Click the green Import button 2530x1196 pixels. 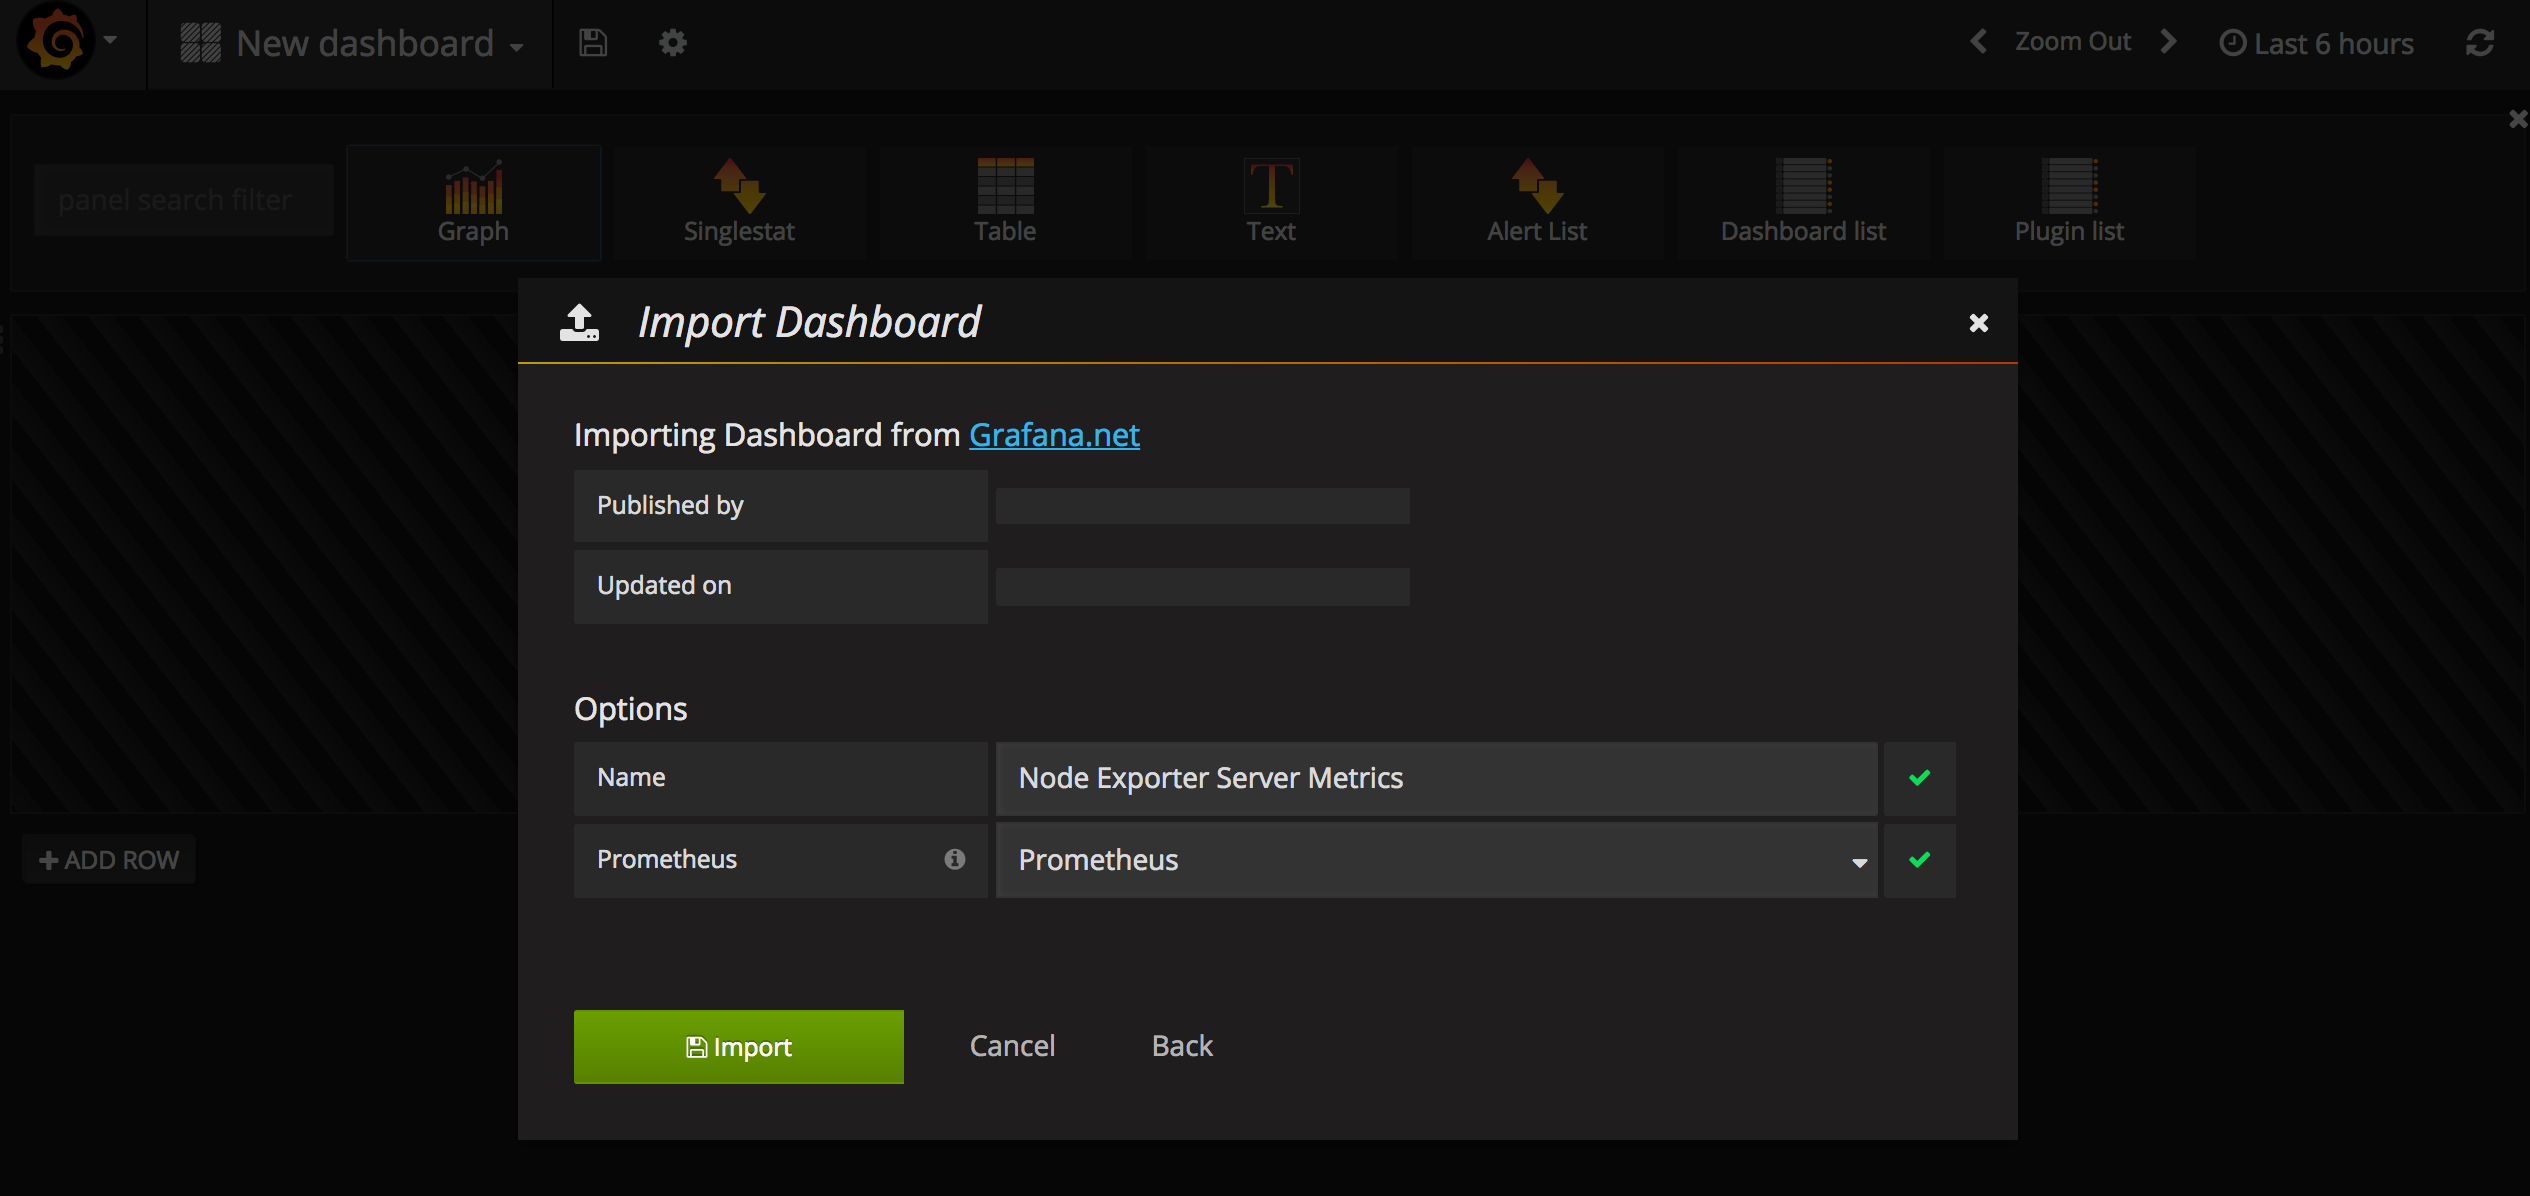[738, 1046]
